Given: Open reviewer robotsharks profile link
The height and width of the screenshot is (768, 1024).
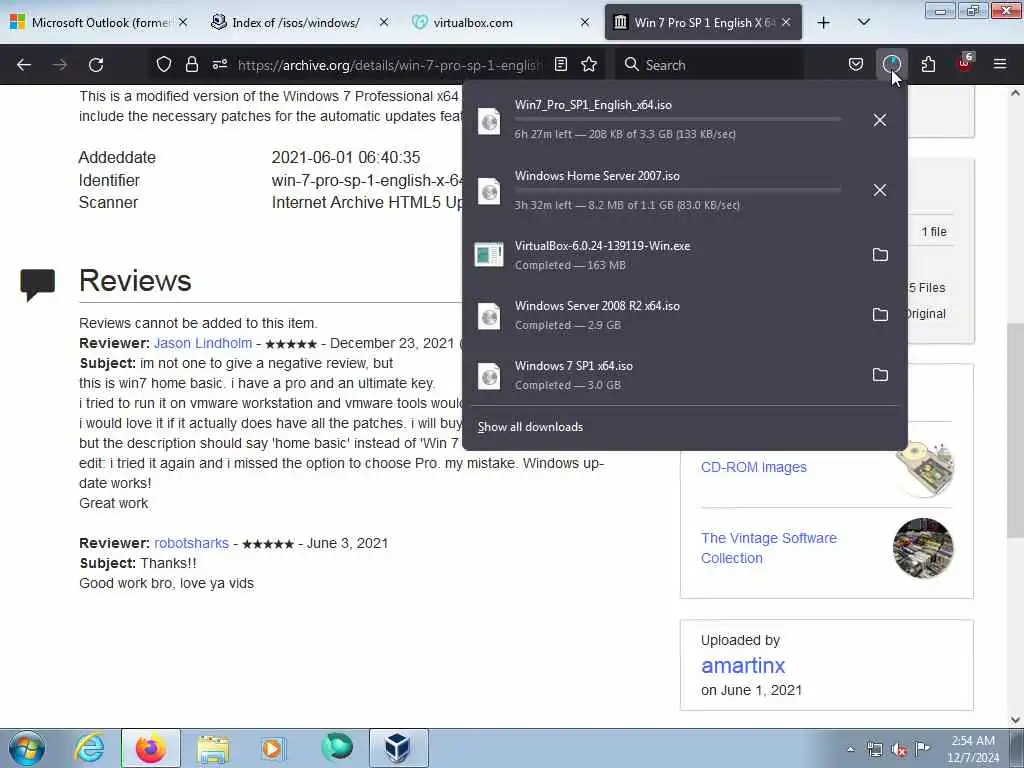Looking at the screenshot, I should click(191, 543).
